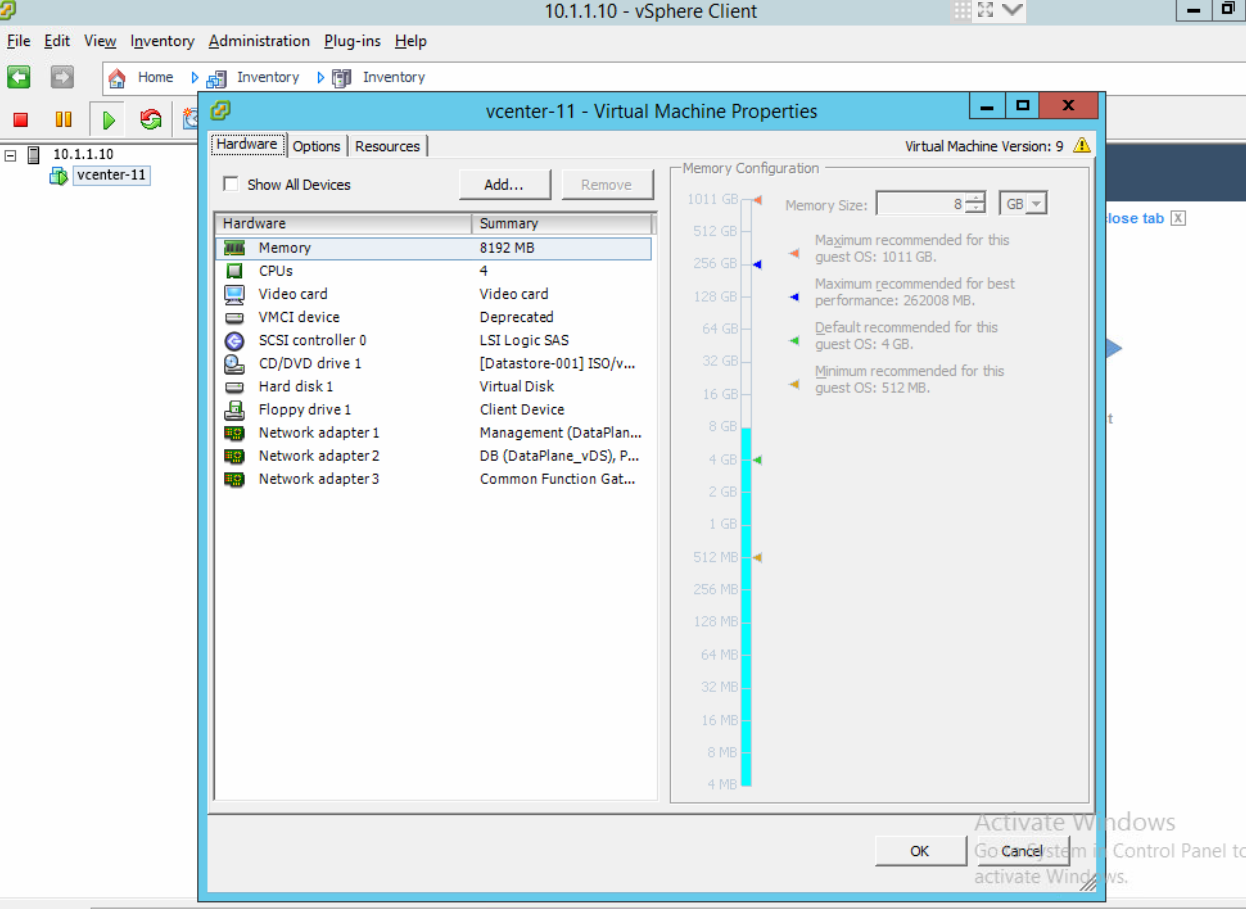Tick the Show All Devices checkbox

[x=231, y=184]
